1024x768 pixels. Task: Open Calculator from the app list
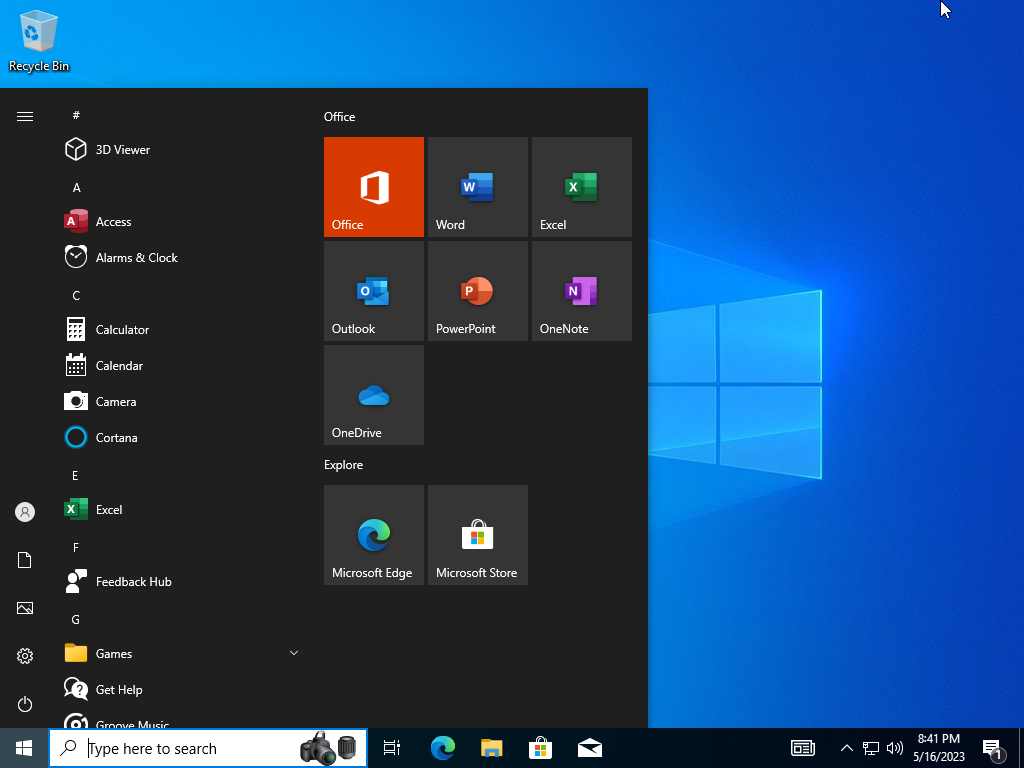point(122,329)
